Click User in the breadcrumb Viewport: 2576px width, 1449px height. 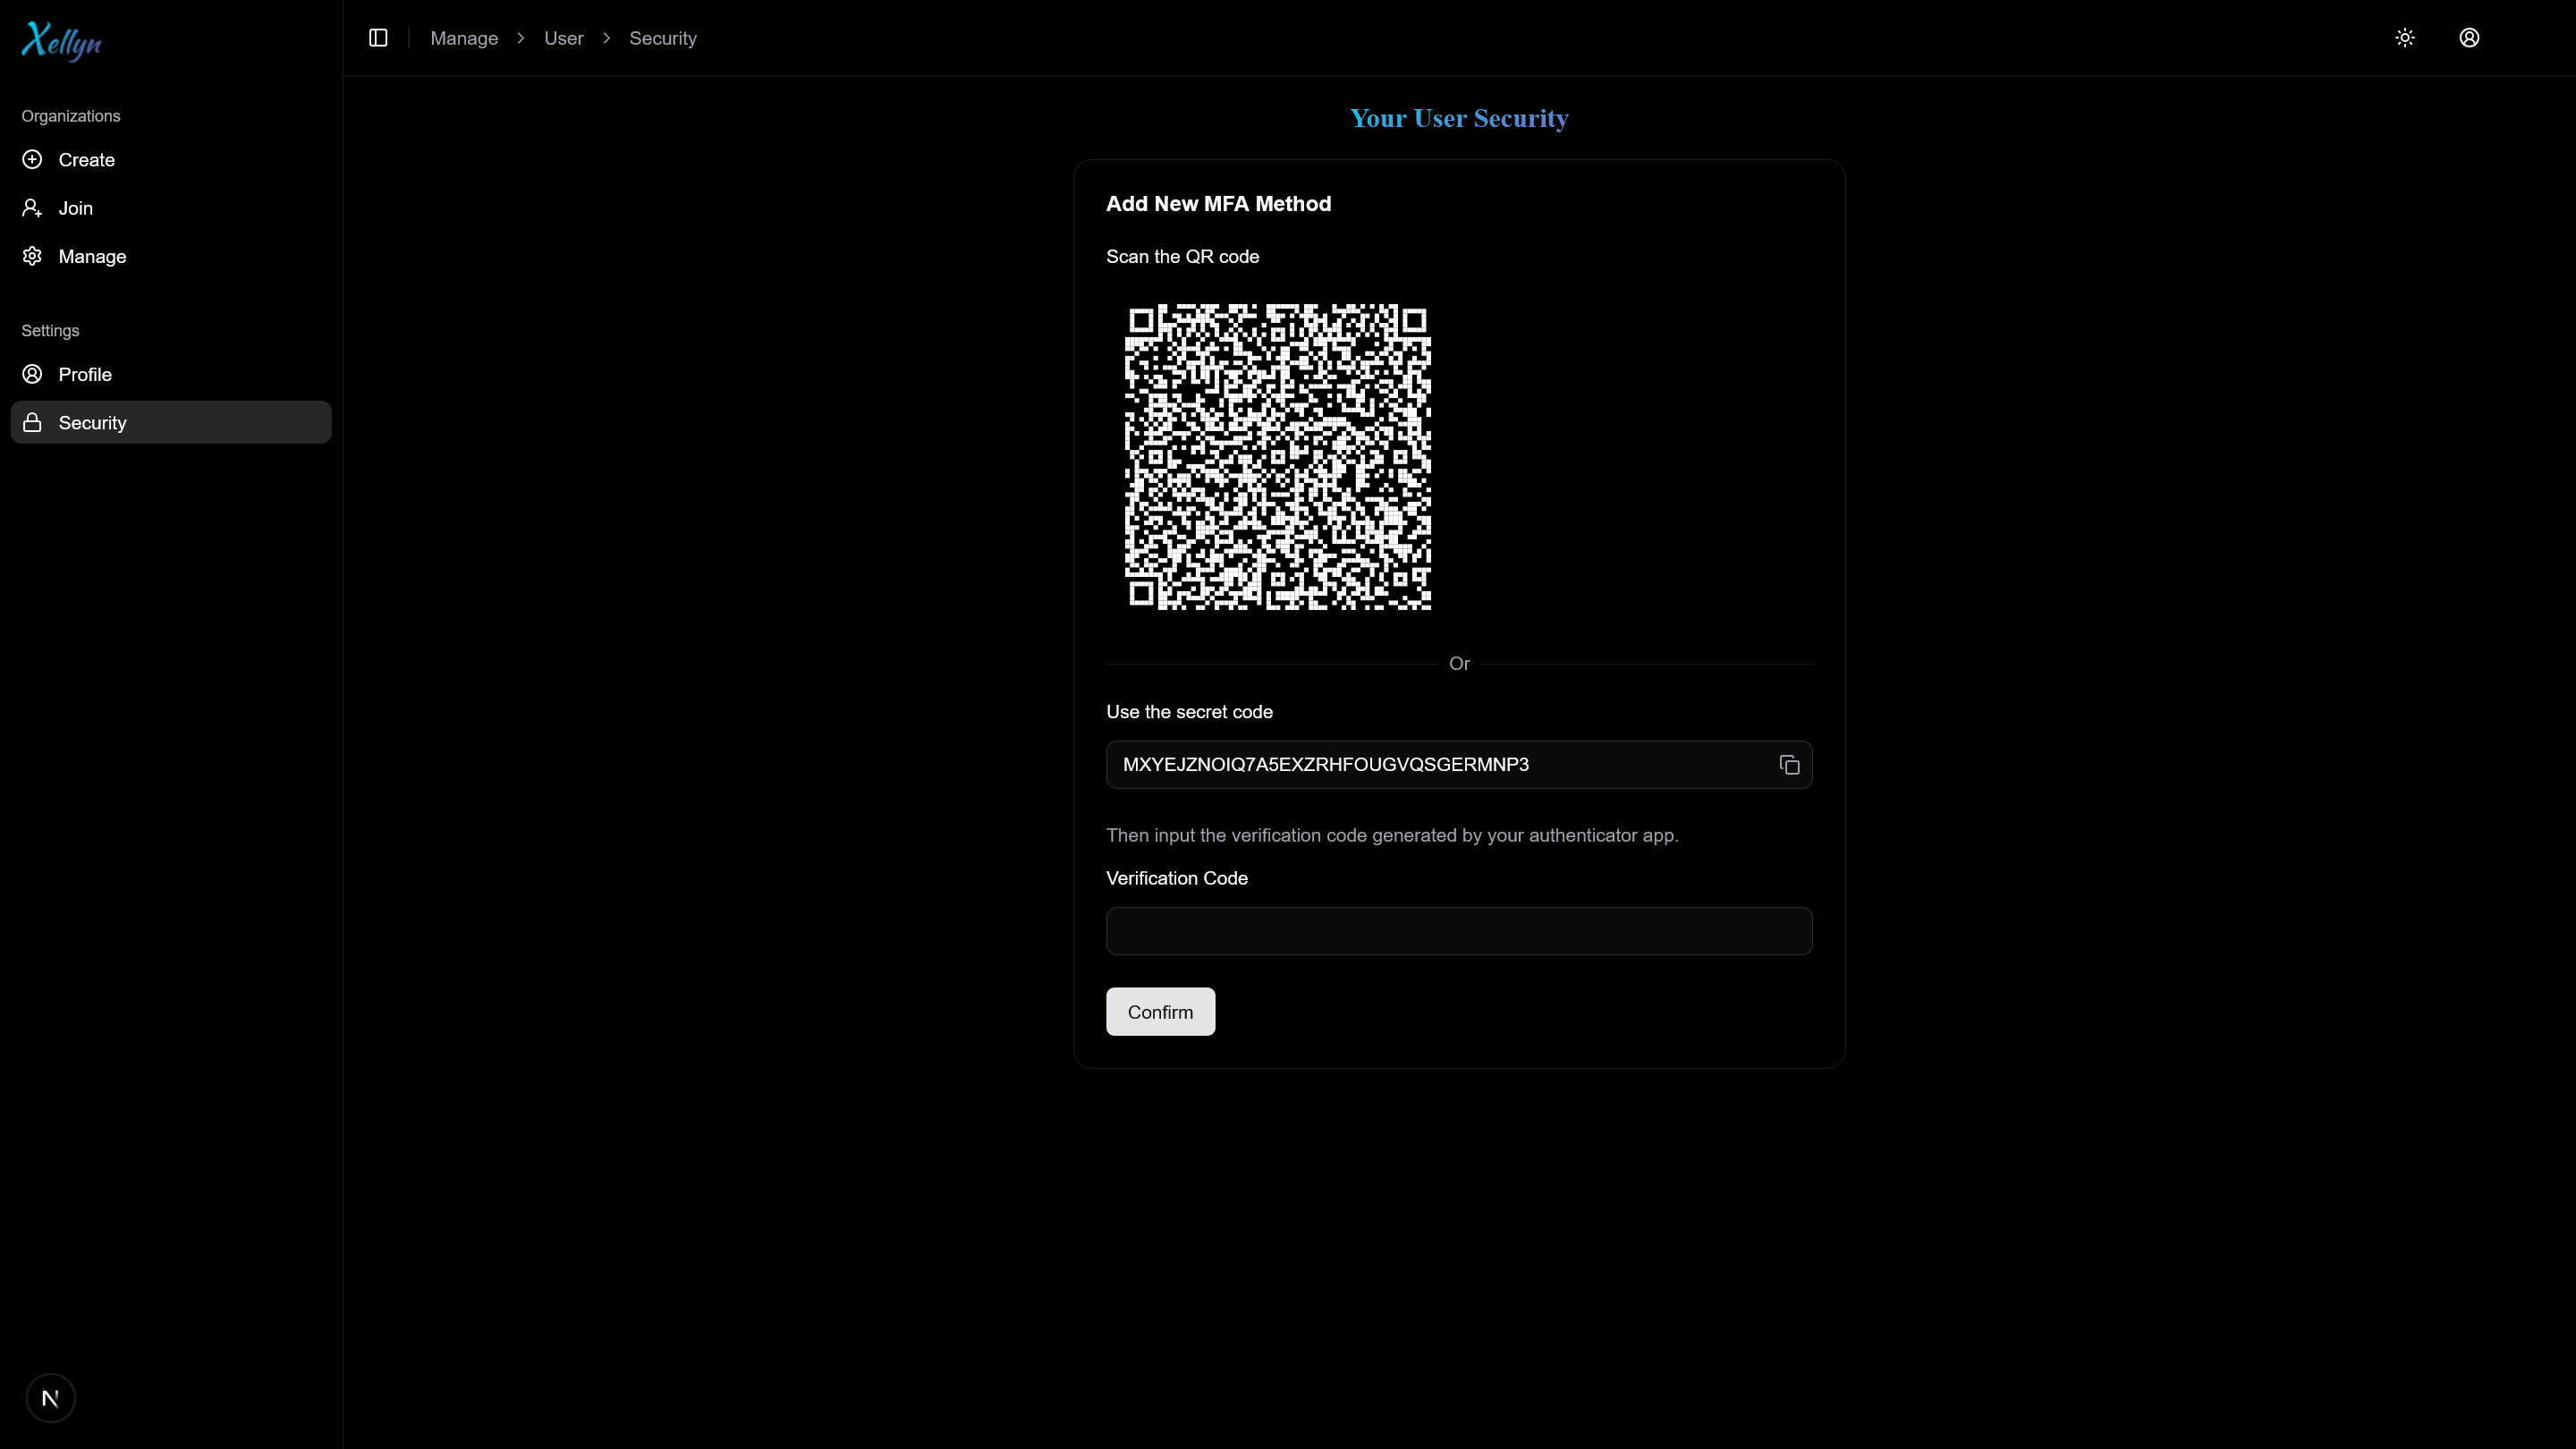pos(564,38)
